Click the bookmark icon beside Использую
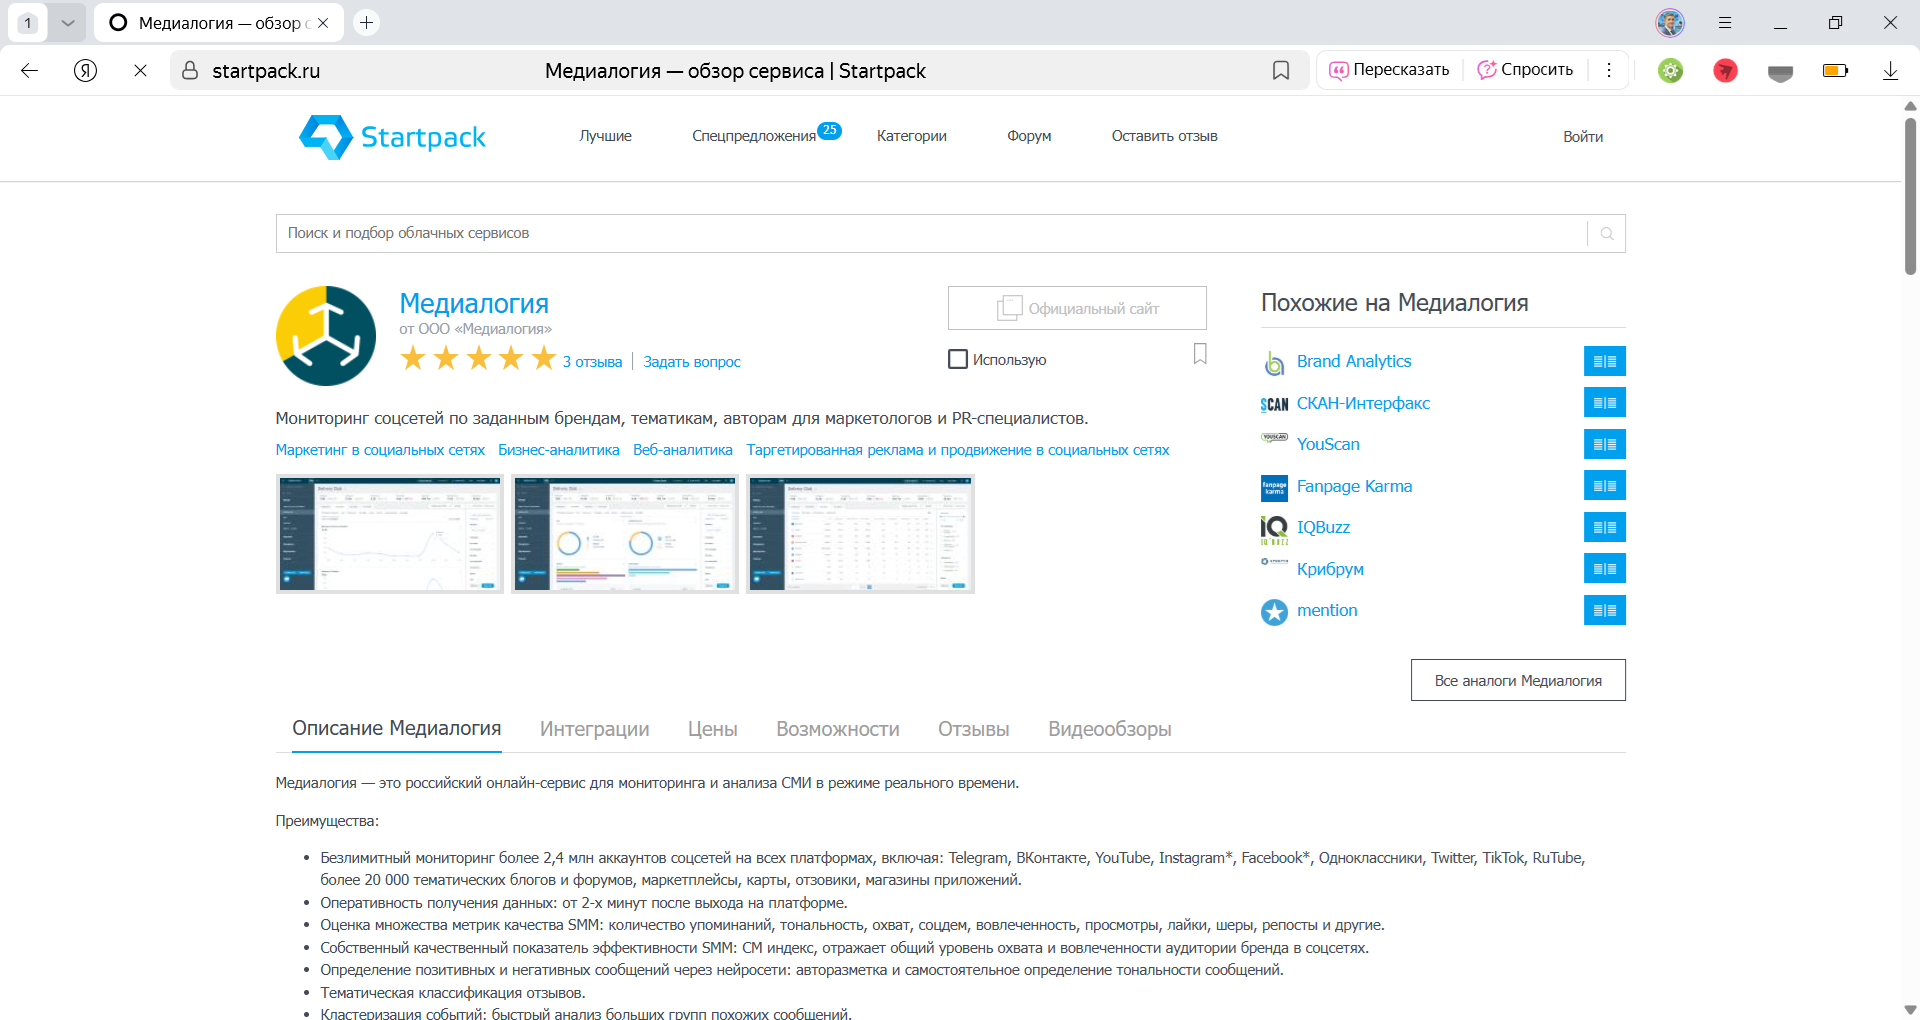This screenshot has width=1920, height=1020. (1200, 354)
